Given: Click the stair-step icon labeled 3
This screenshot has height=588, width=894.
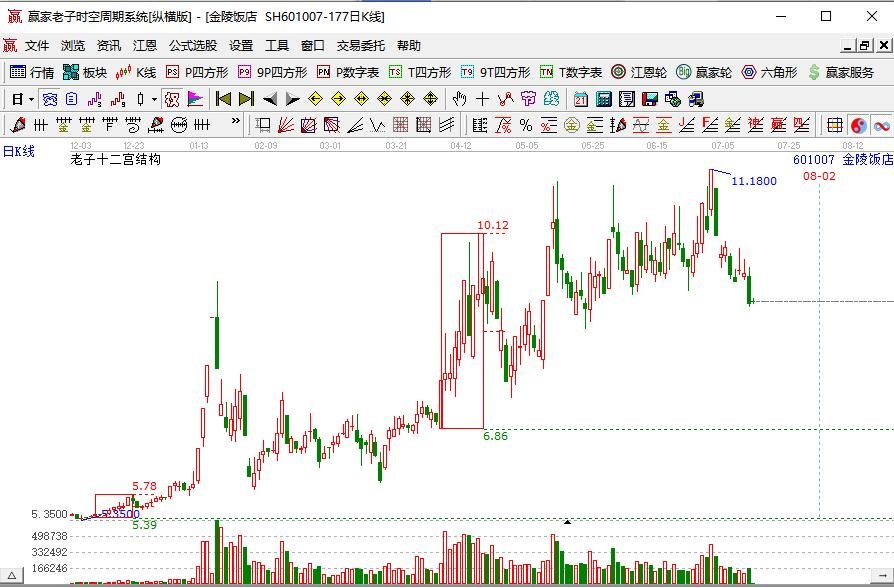Looking at the screenshot, I should pyautogui.click(x=95, y=99).
